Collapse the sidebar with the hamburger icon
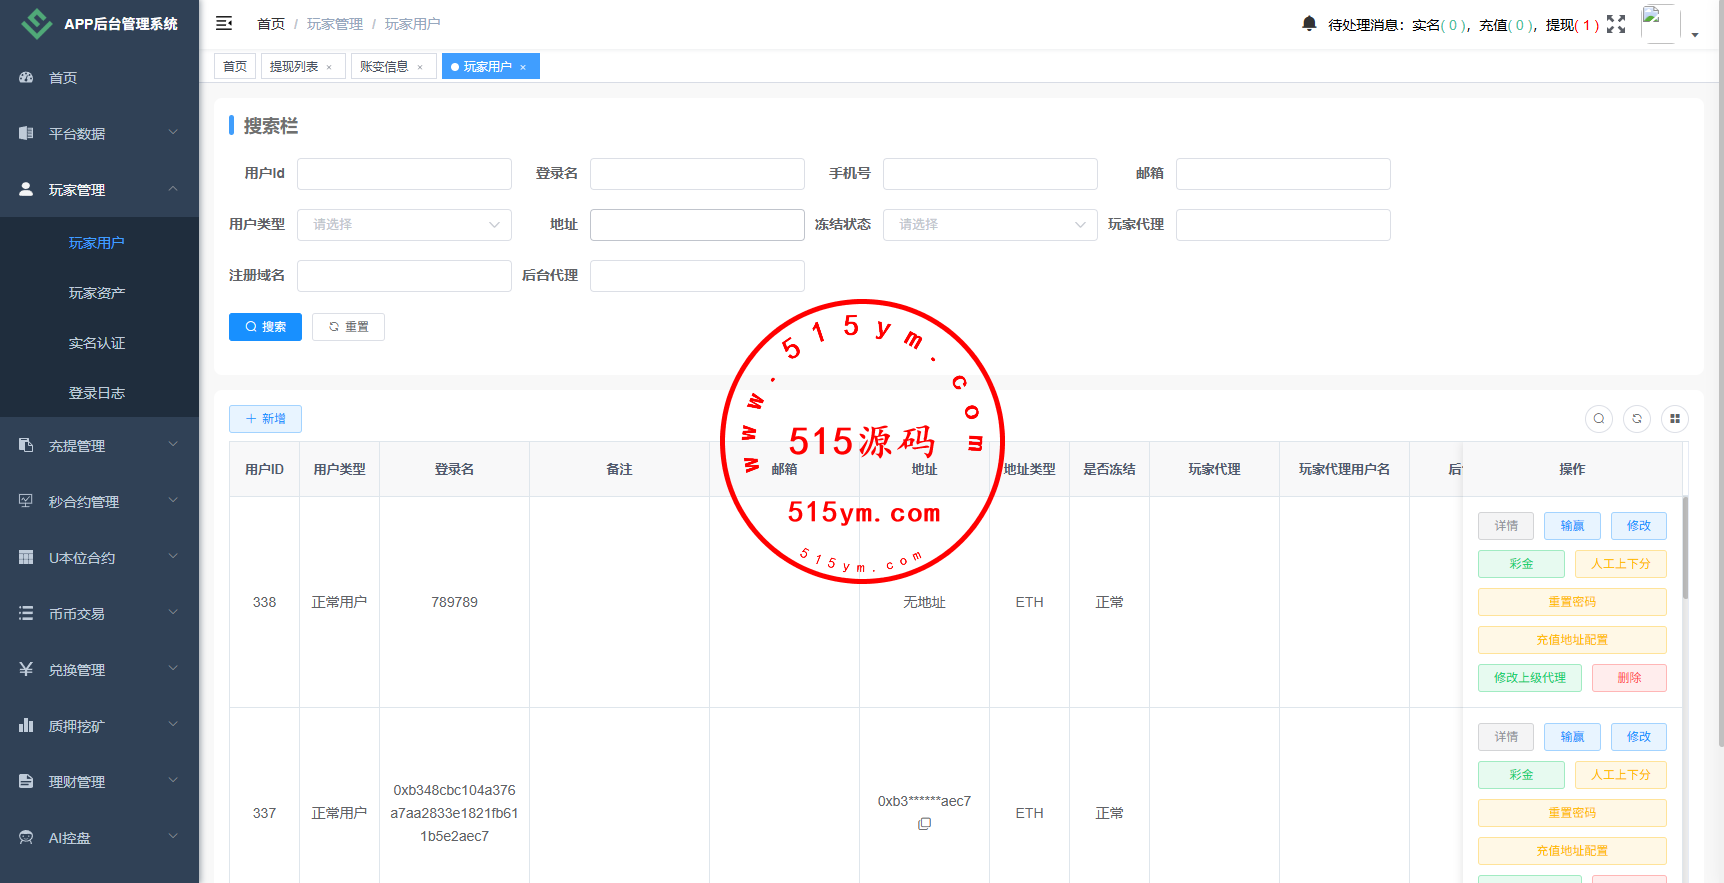The height and width of the screenshot is (883, 1724). coord(224,23)
